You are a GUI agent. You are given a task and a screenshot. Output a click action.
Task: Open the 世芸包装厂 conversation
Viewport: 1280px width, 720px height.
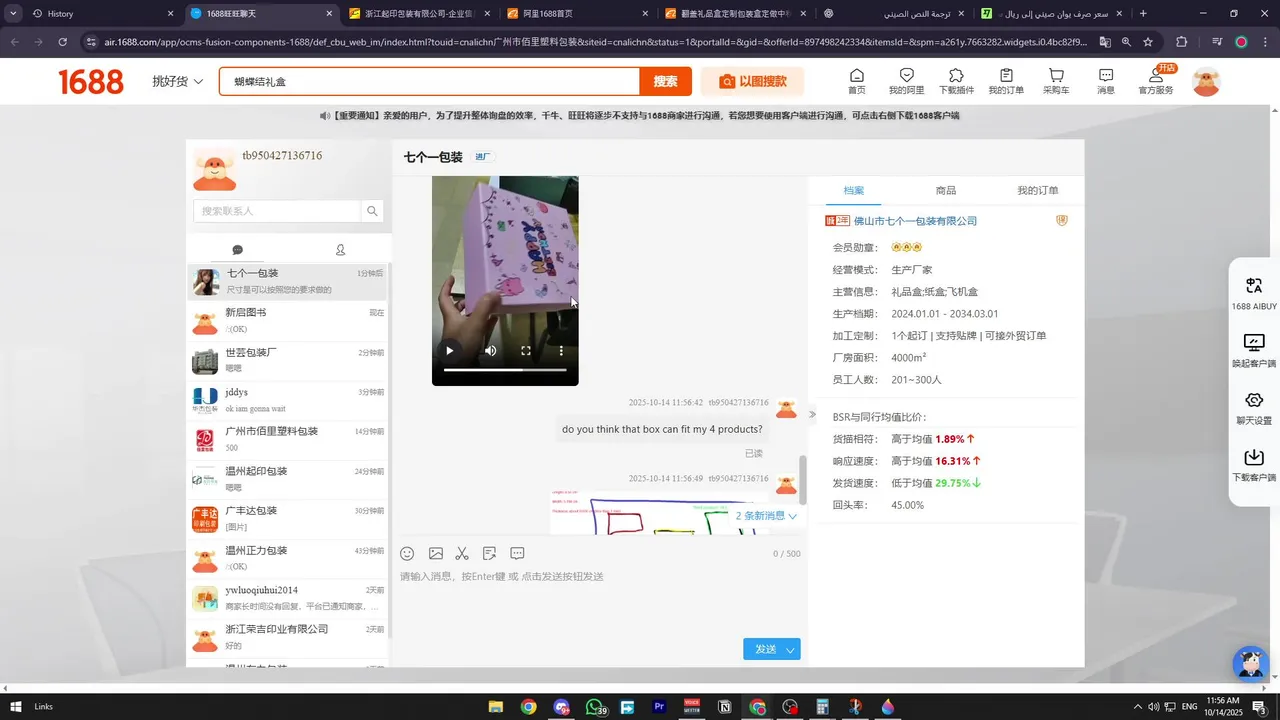(x=288, y=361)
